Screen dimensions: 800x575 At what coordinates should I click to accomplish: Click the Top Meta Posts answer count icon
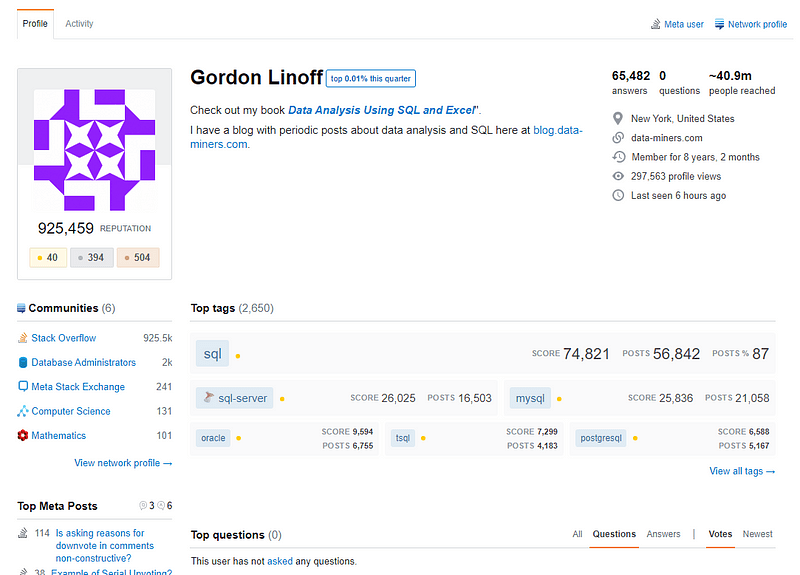161,506
